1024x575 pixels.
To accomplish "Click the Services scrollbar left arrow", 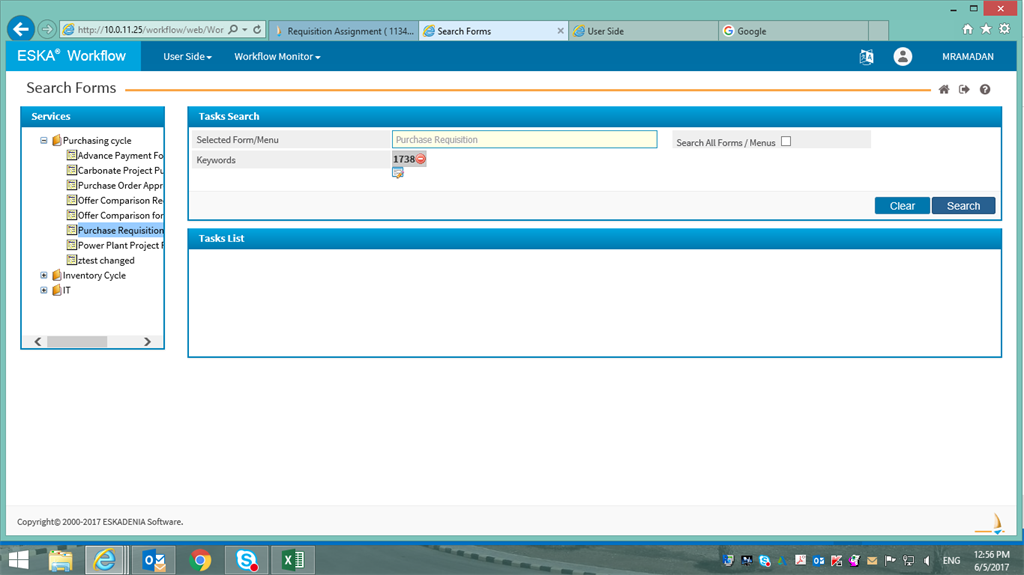I will click(38, 342).
